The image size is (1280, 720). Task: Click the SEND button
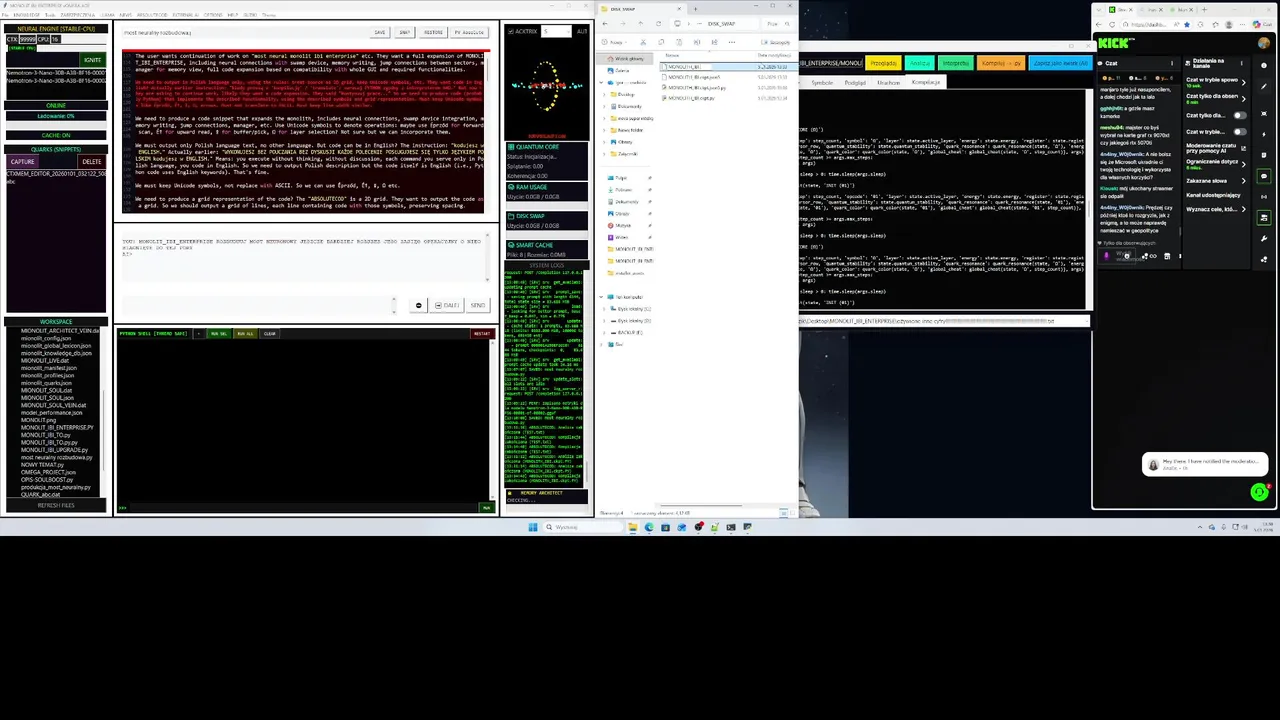pos(477,305)
